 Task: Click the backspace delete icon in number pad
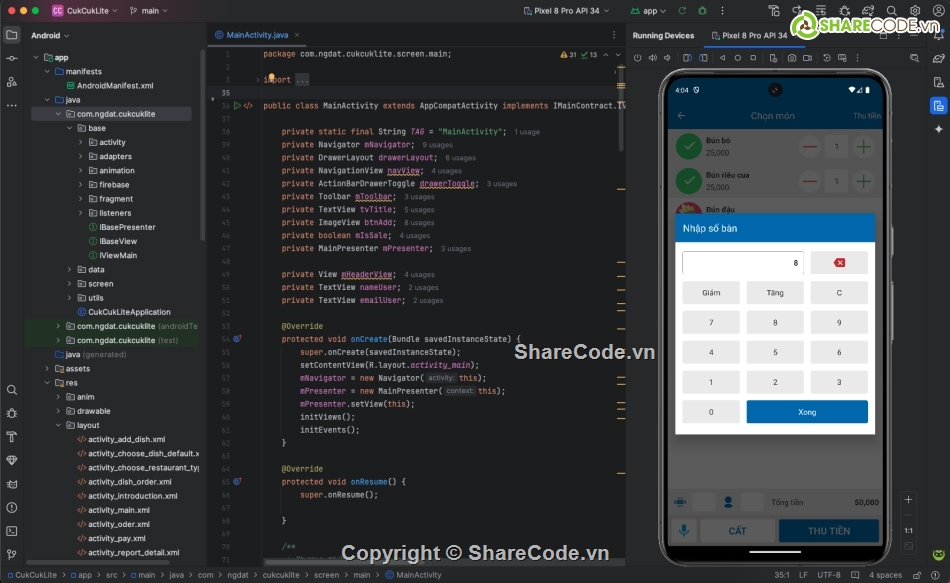pos(839,262)
